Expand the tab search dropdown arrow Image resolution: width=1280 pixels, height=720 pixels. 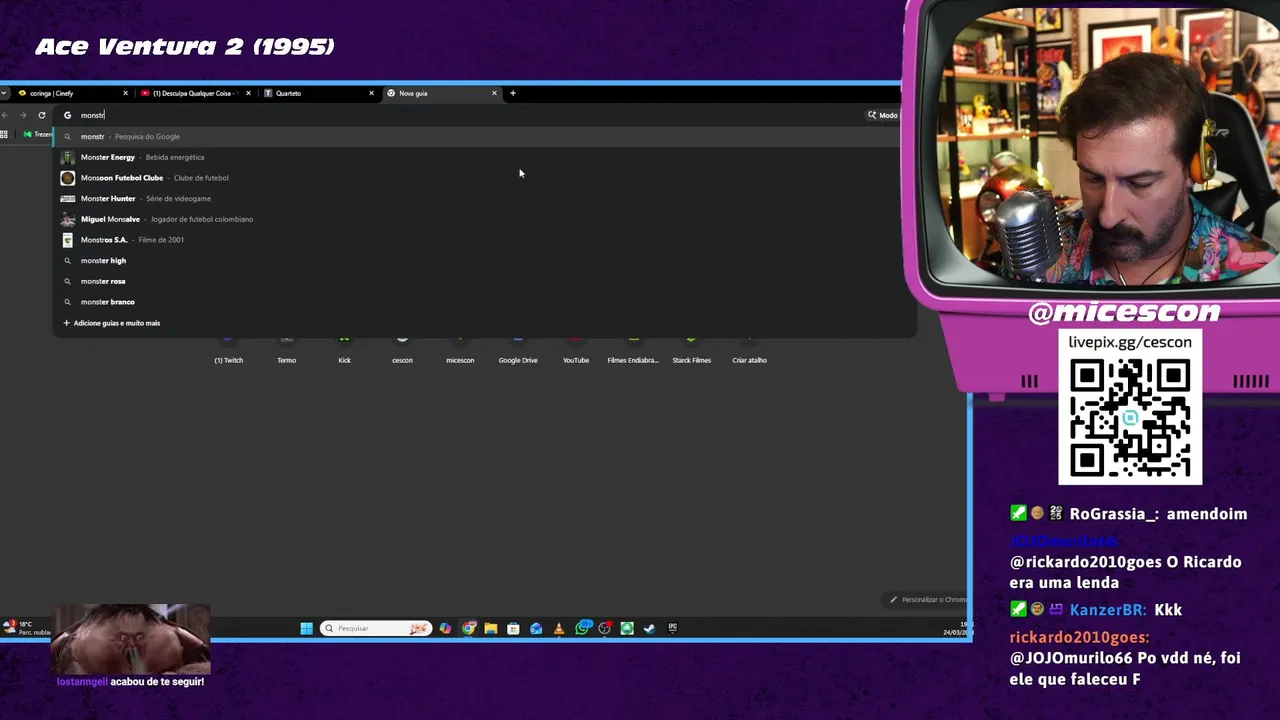tap(5, 93)
